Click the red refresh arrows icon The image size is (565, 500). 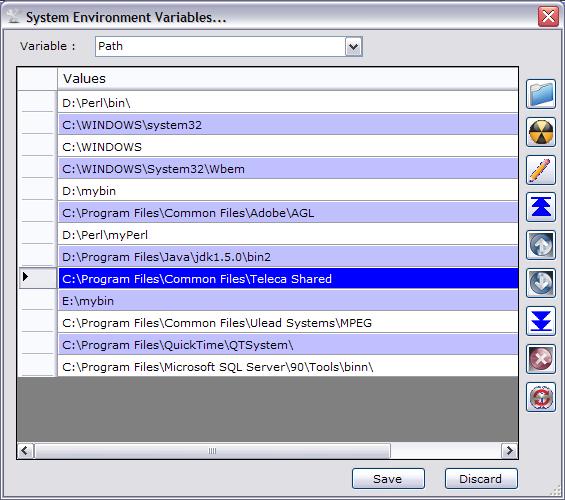pyautogui.click(x=541, y=397)
